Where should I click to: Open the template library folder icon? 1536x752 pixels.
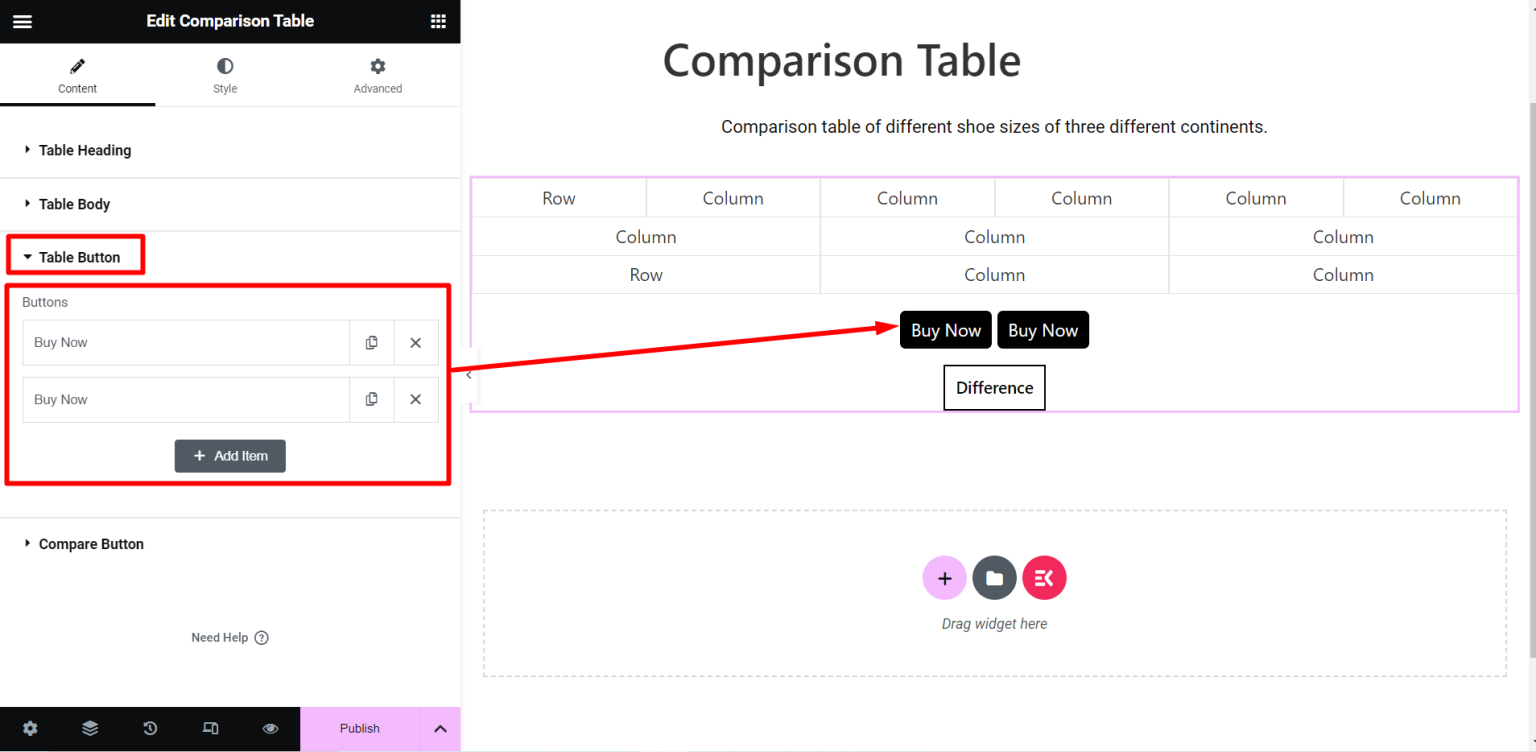tap(994, 577)
